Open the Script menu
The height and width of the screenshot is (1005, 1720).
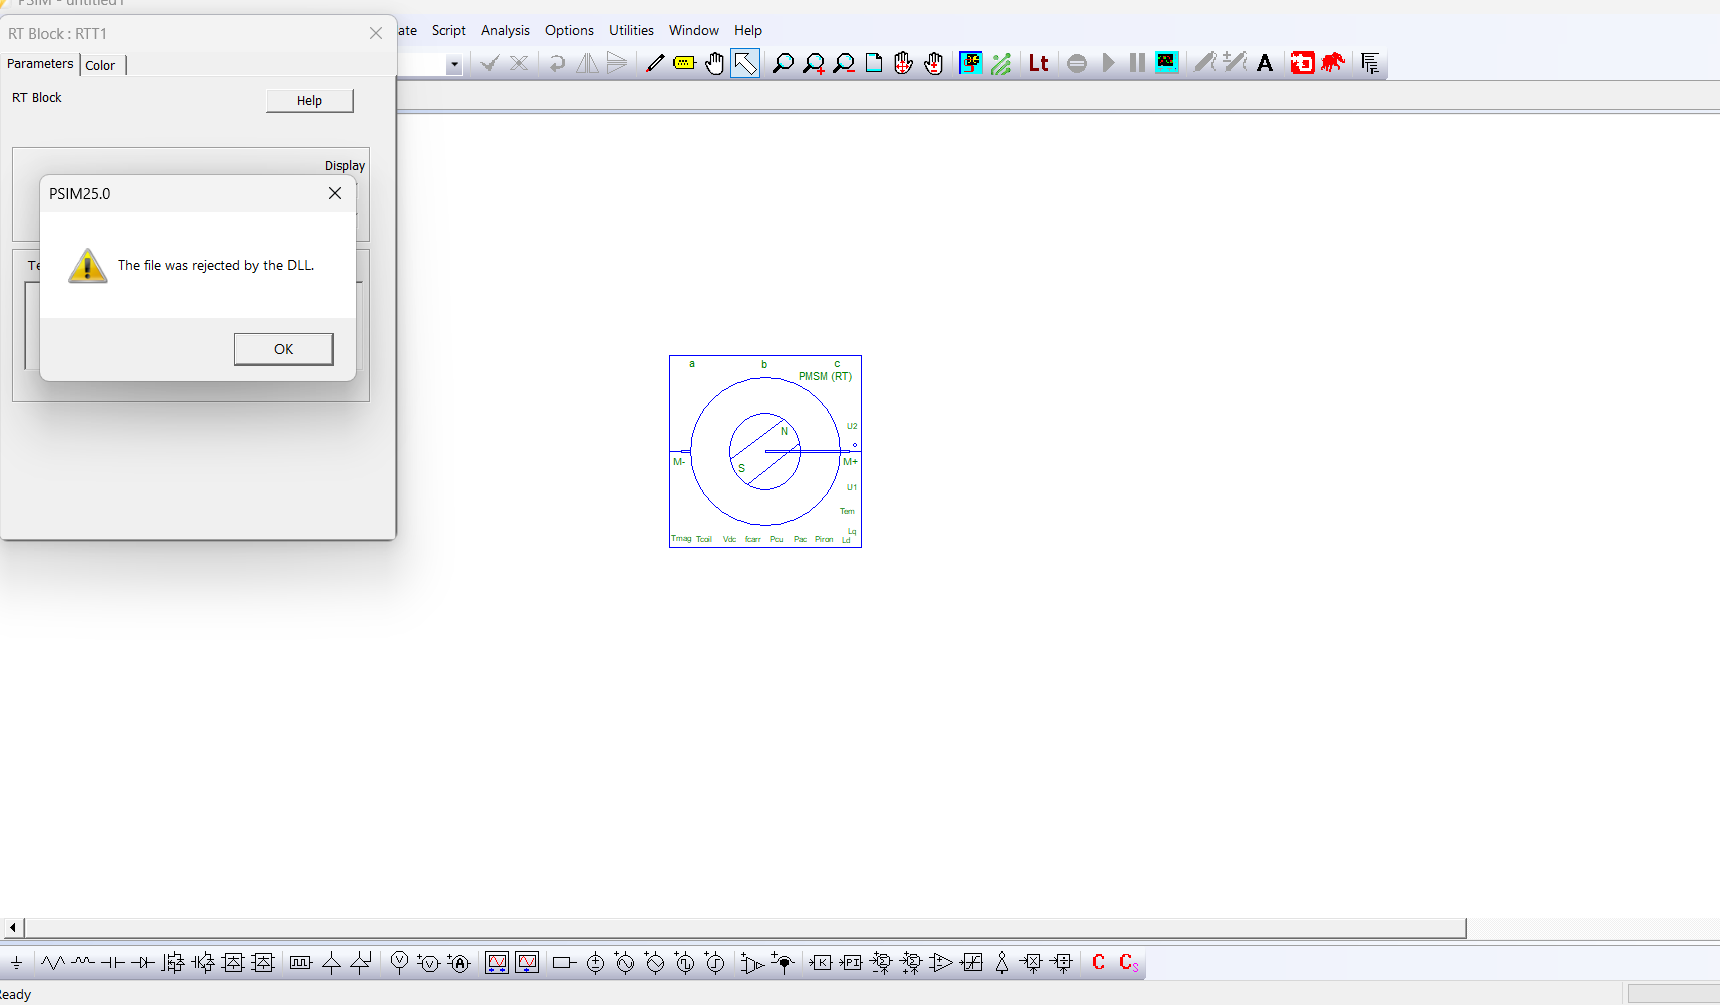[x=449, y=31]
